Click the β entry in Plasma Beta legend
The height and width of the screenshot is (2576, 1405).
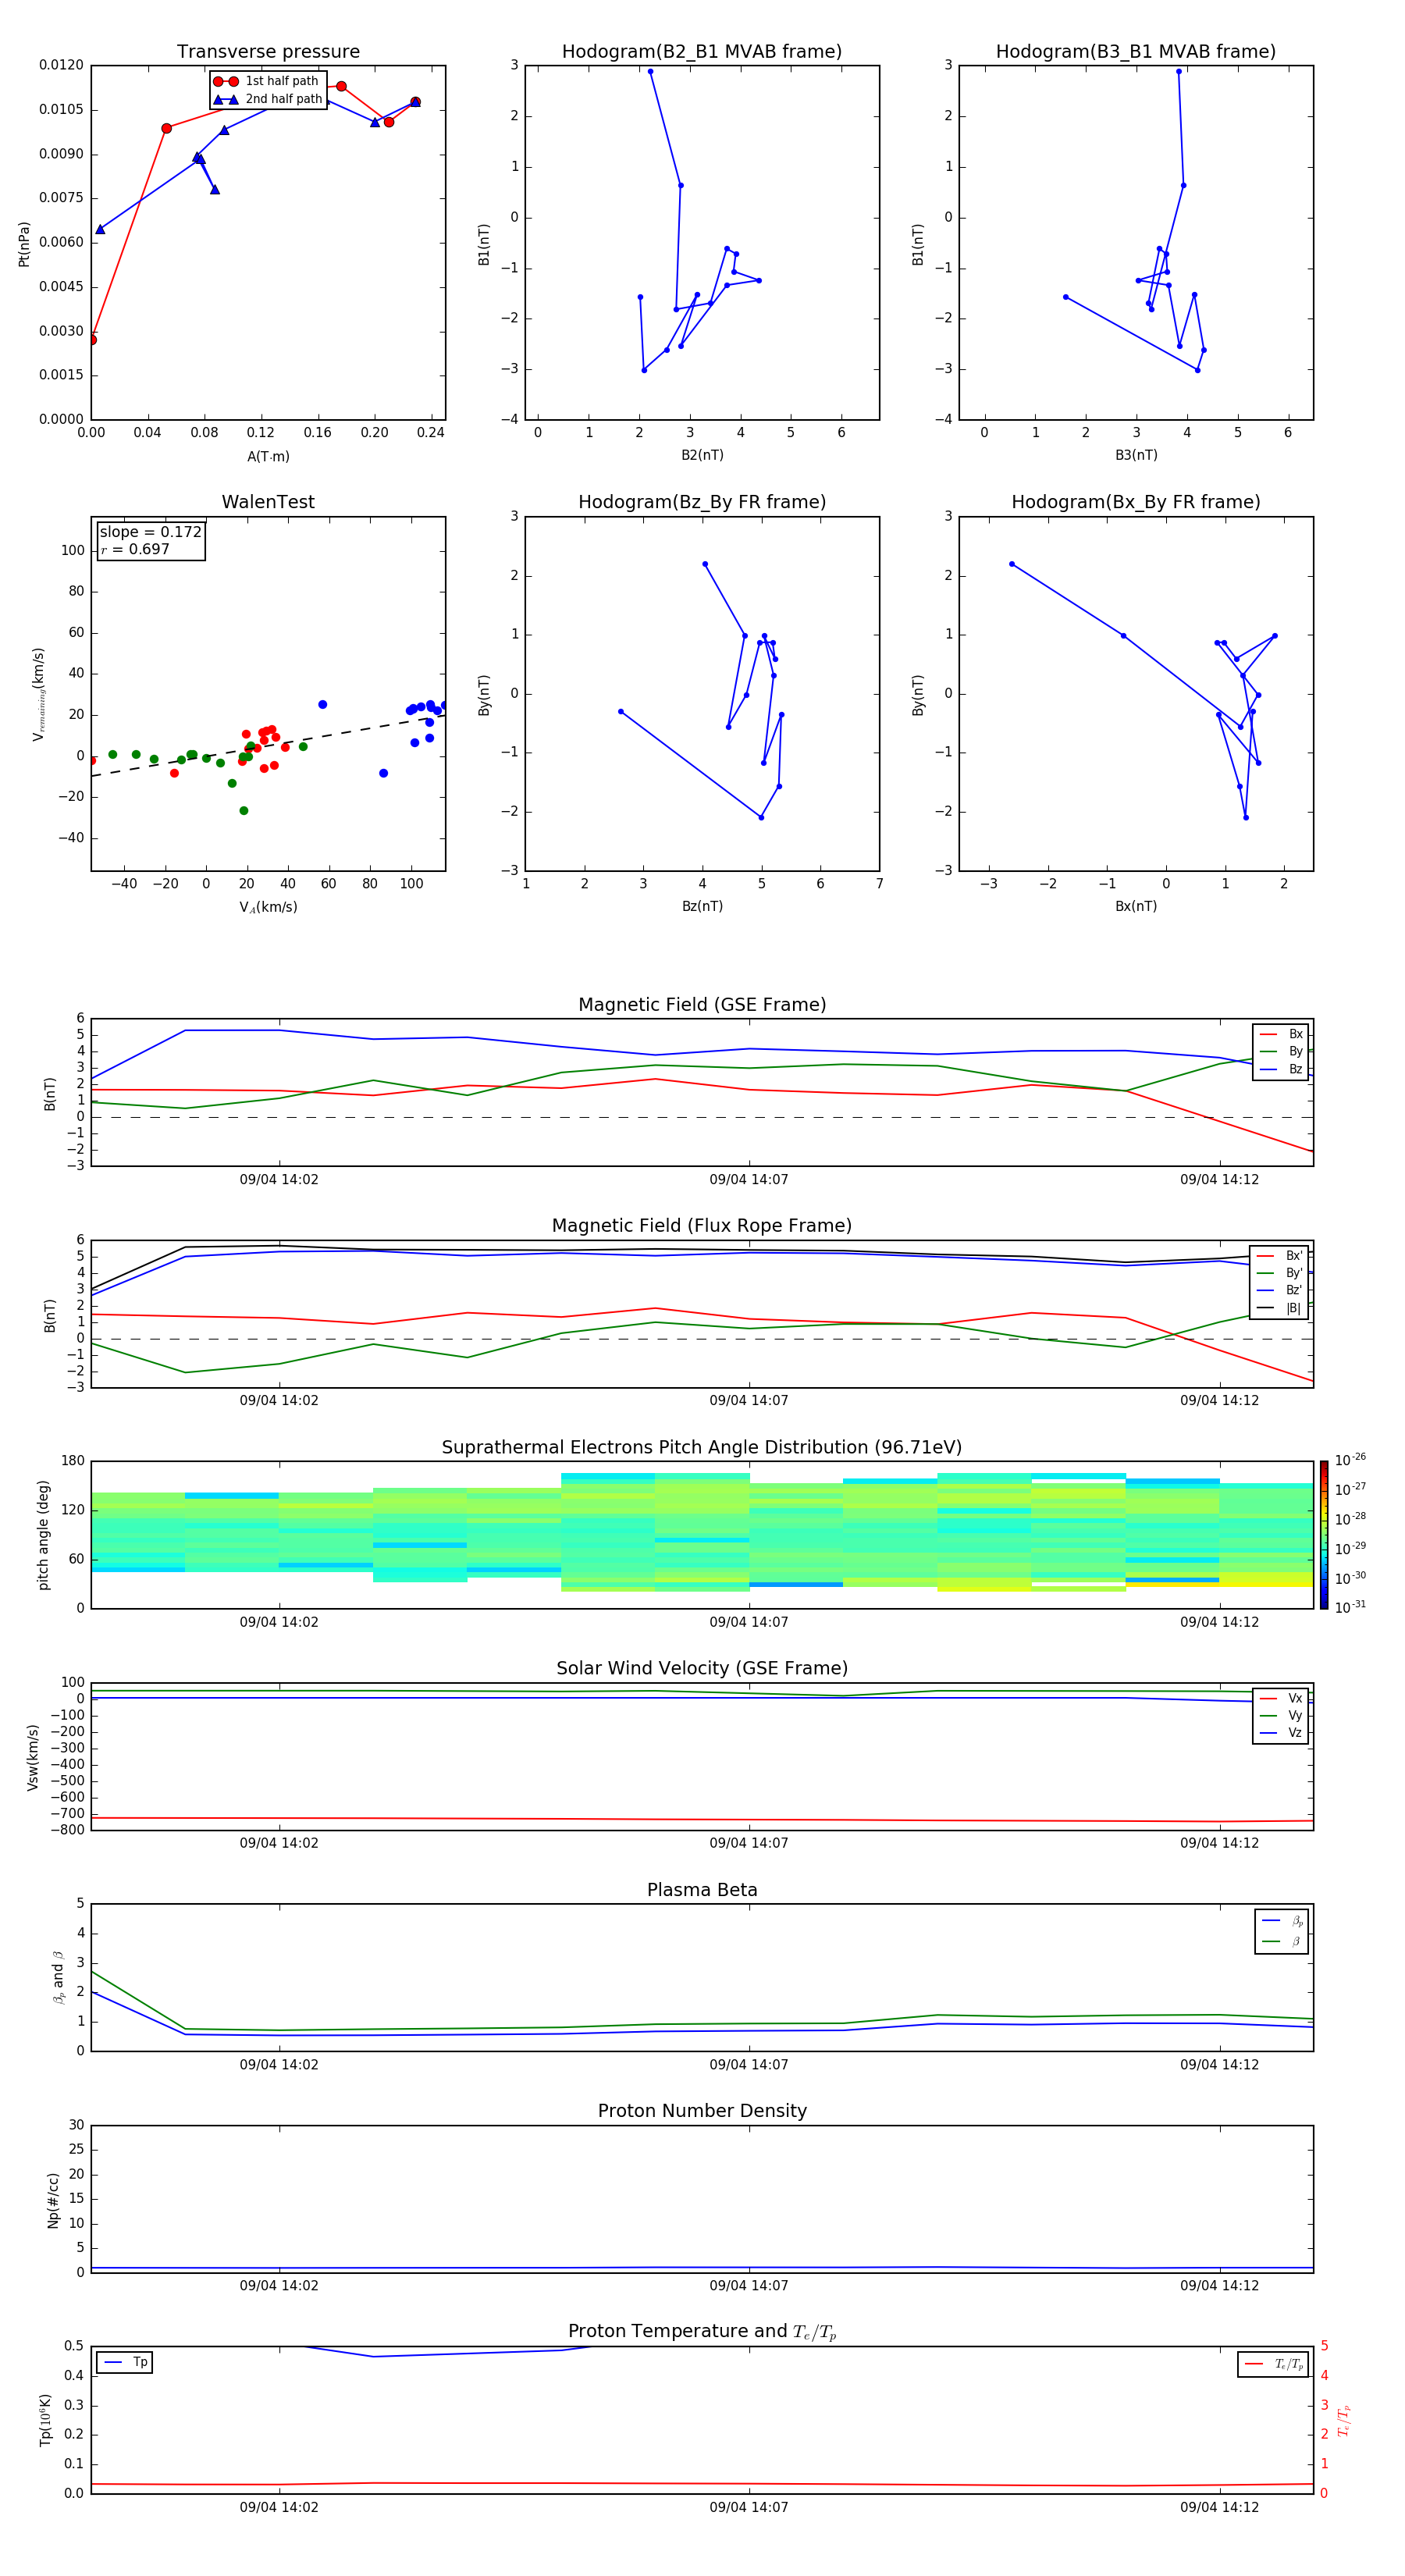(1282, 1941)
